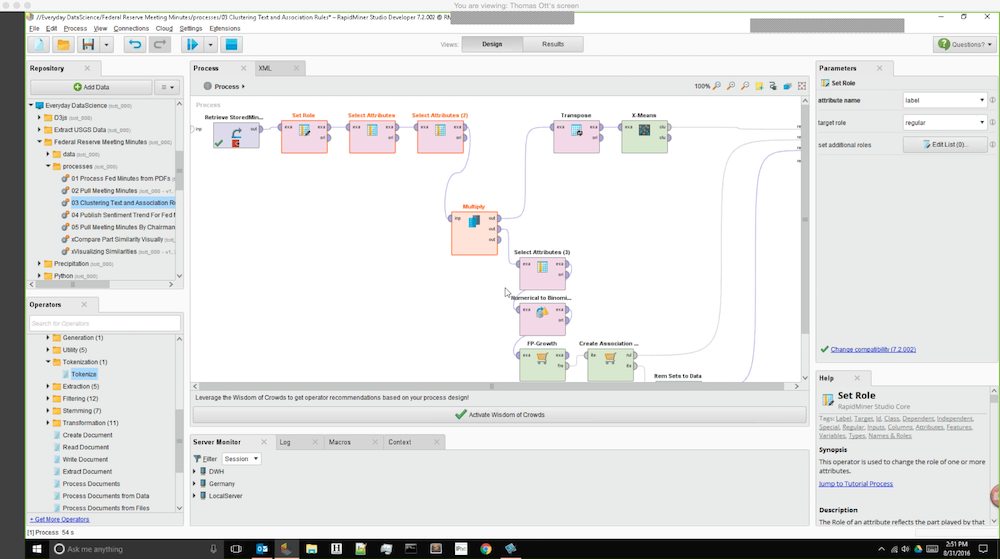Save the process using the floppy disk icon
Viewport: 1000px width, 559px height.
point(88,45)
